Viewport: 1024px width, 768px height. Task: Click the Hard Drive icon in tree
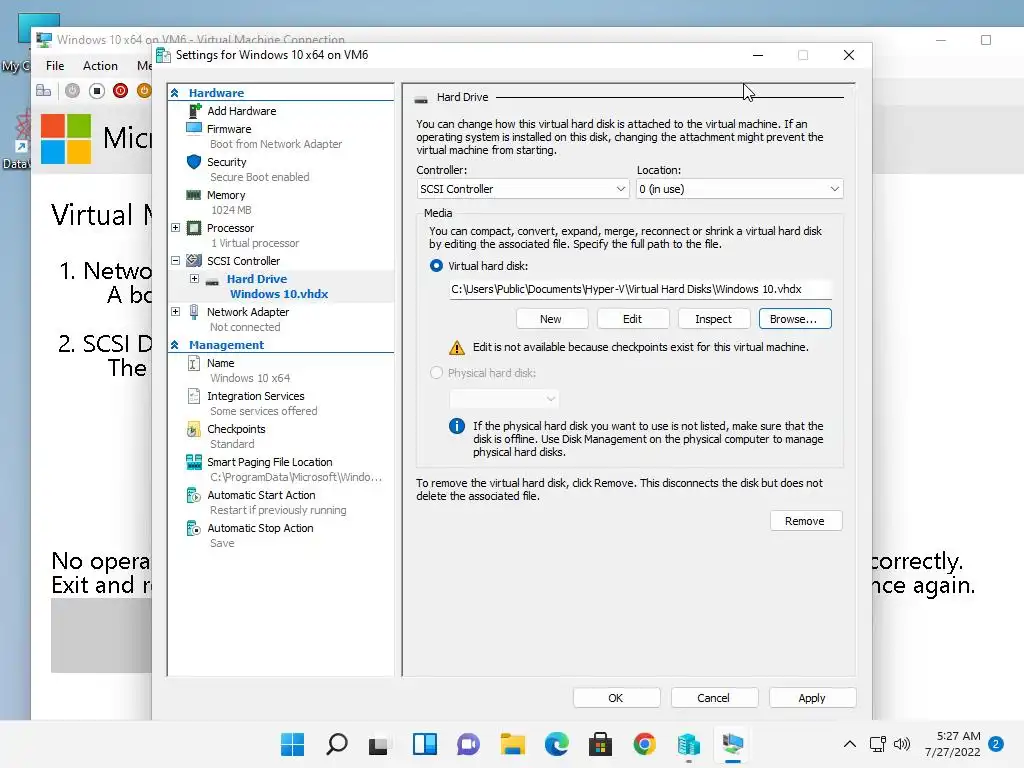pos(212,282)
